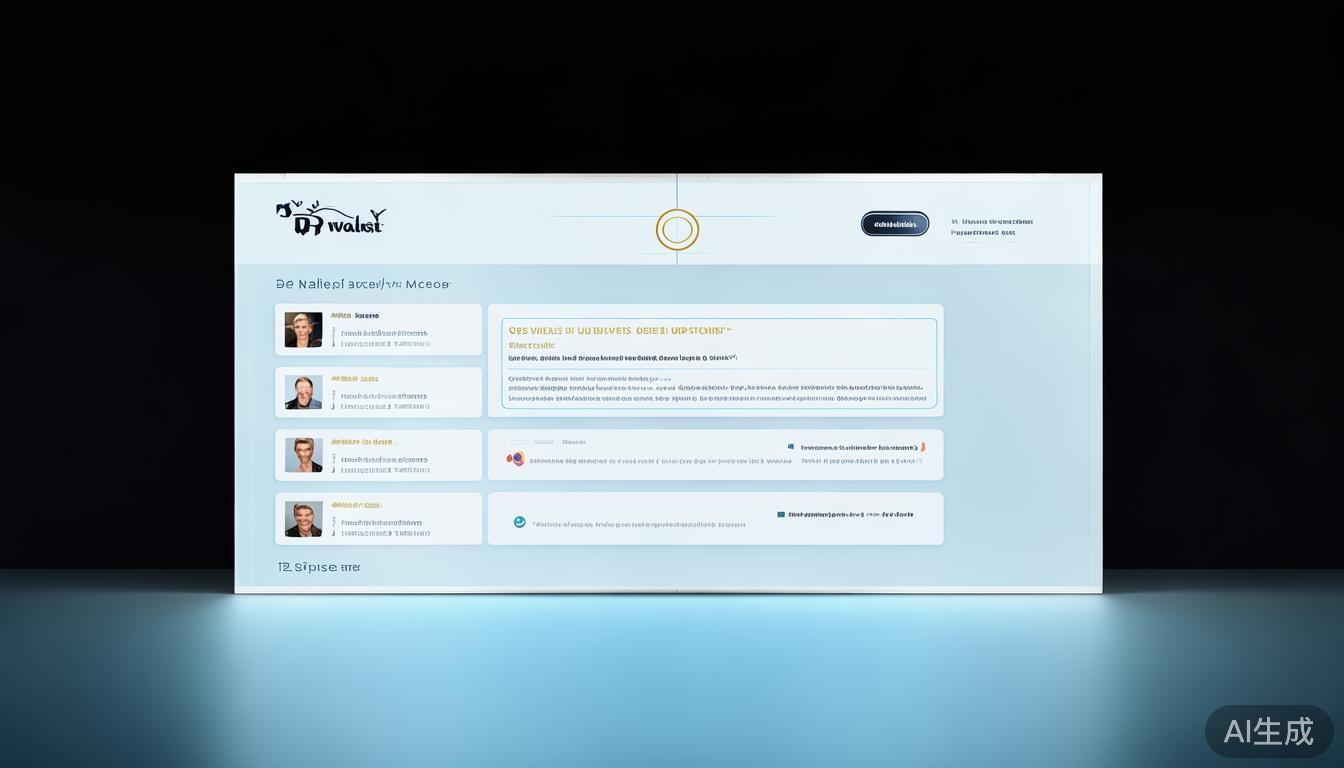Open the third person's profile photo
This screenshot has height=768, width=1344.
coord(303,455)
